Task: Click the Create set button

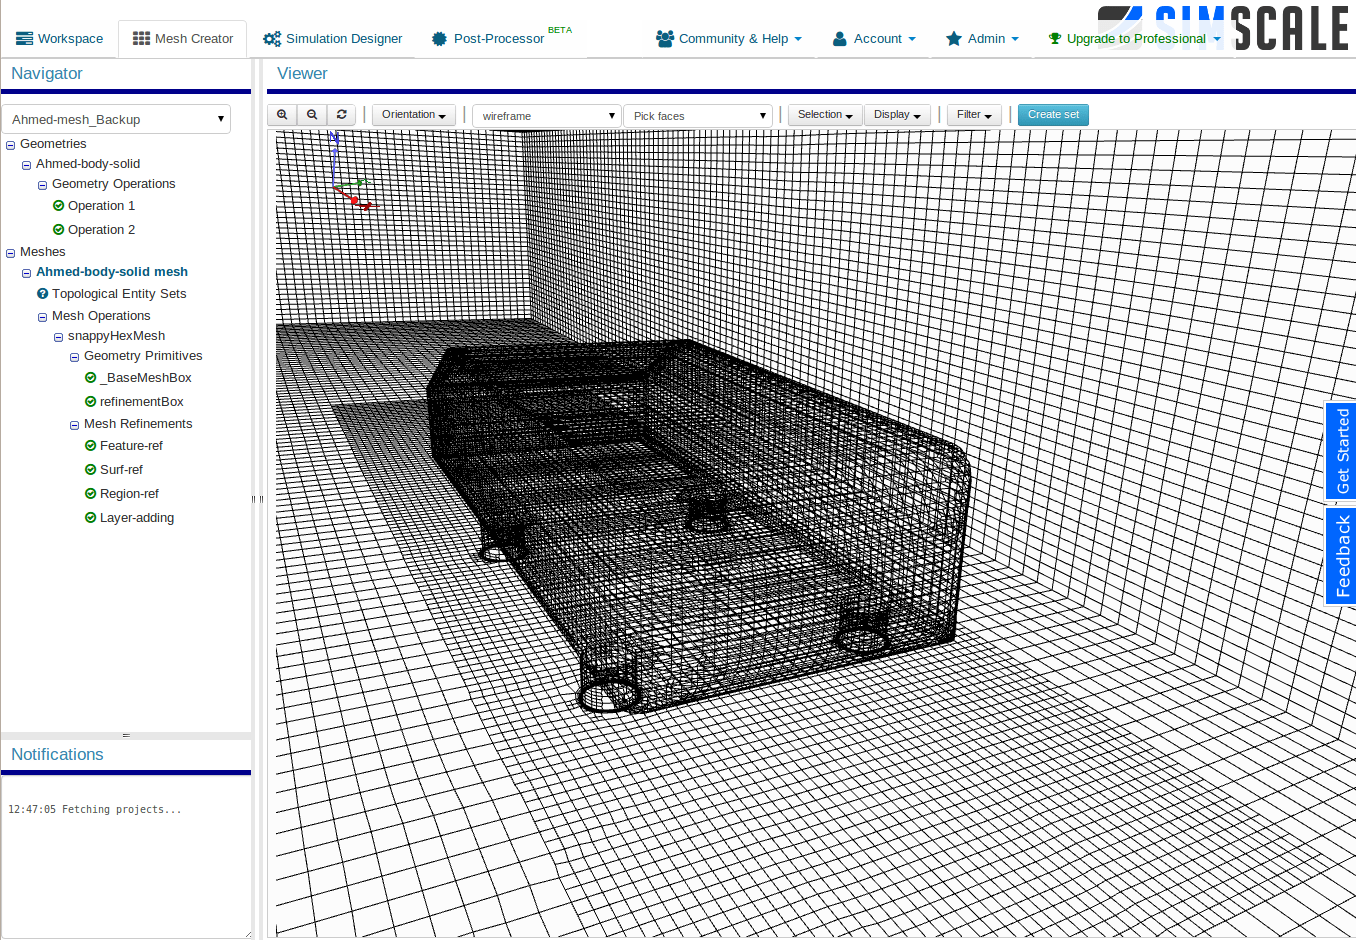Action: (1053, 114)
